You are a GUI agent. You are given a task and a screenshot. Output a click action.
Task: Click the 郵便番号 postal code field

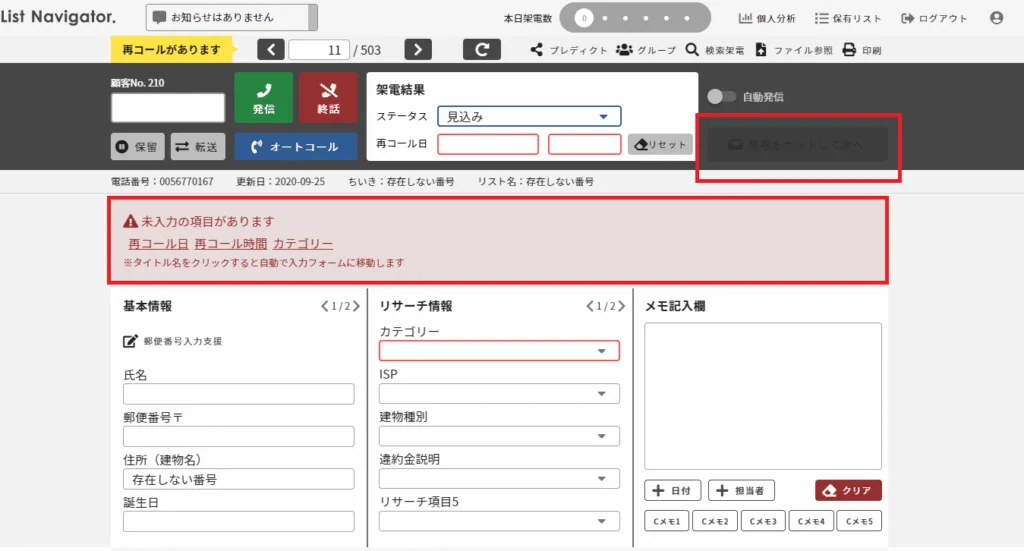tap(238, 436)
